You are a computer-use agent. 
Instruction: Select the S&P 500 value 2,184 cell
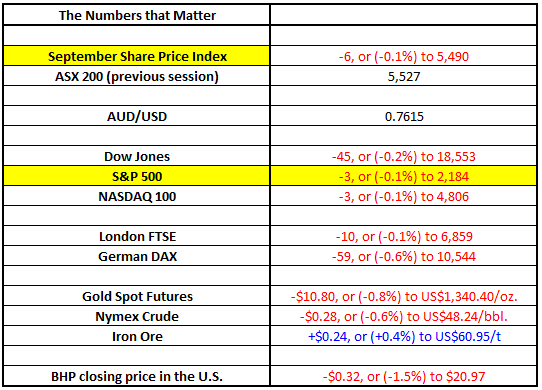[x=403, y=176]
